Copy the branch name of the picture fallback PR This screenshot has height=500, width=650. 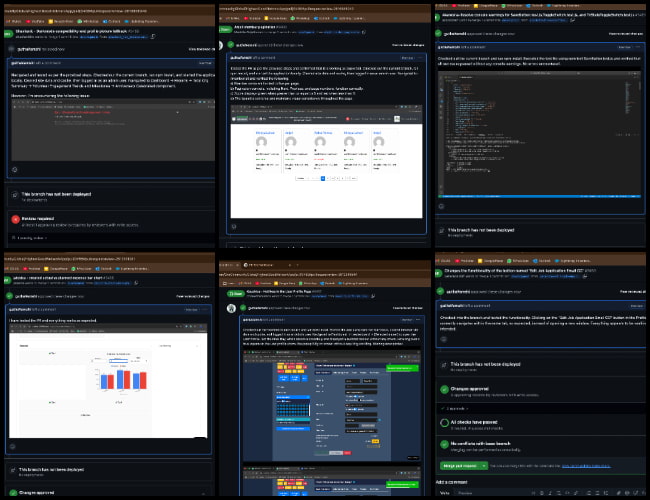153,36
